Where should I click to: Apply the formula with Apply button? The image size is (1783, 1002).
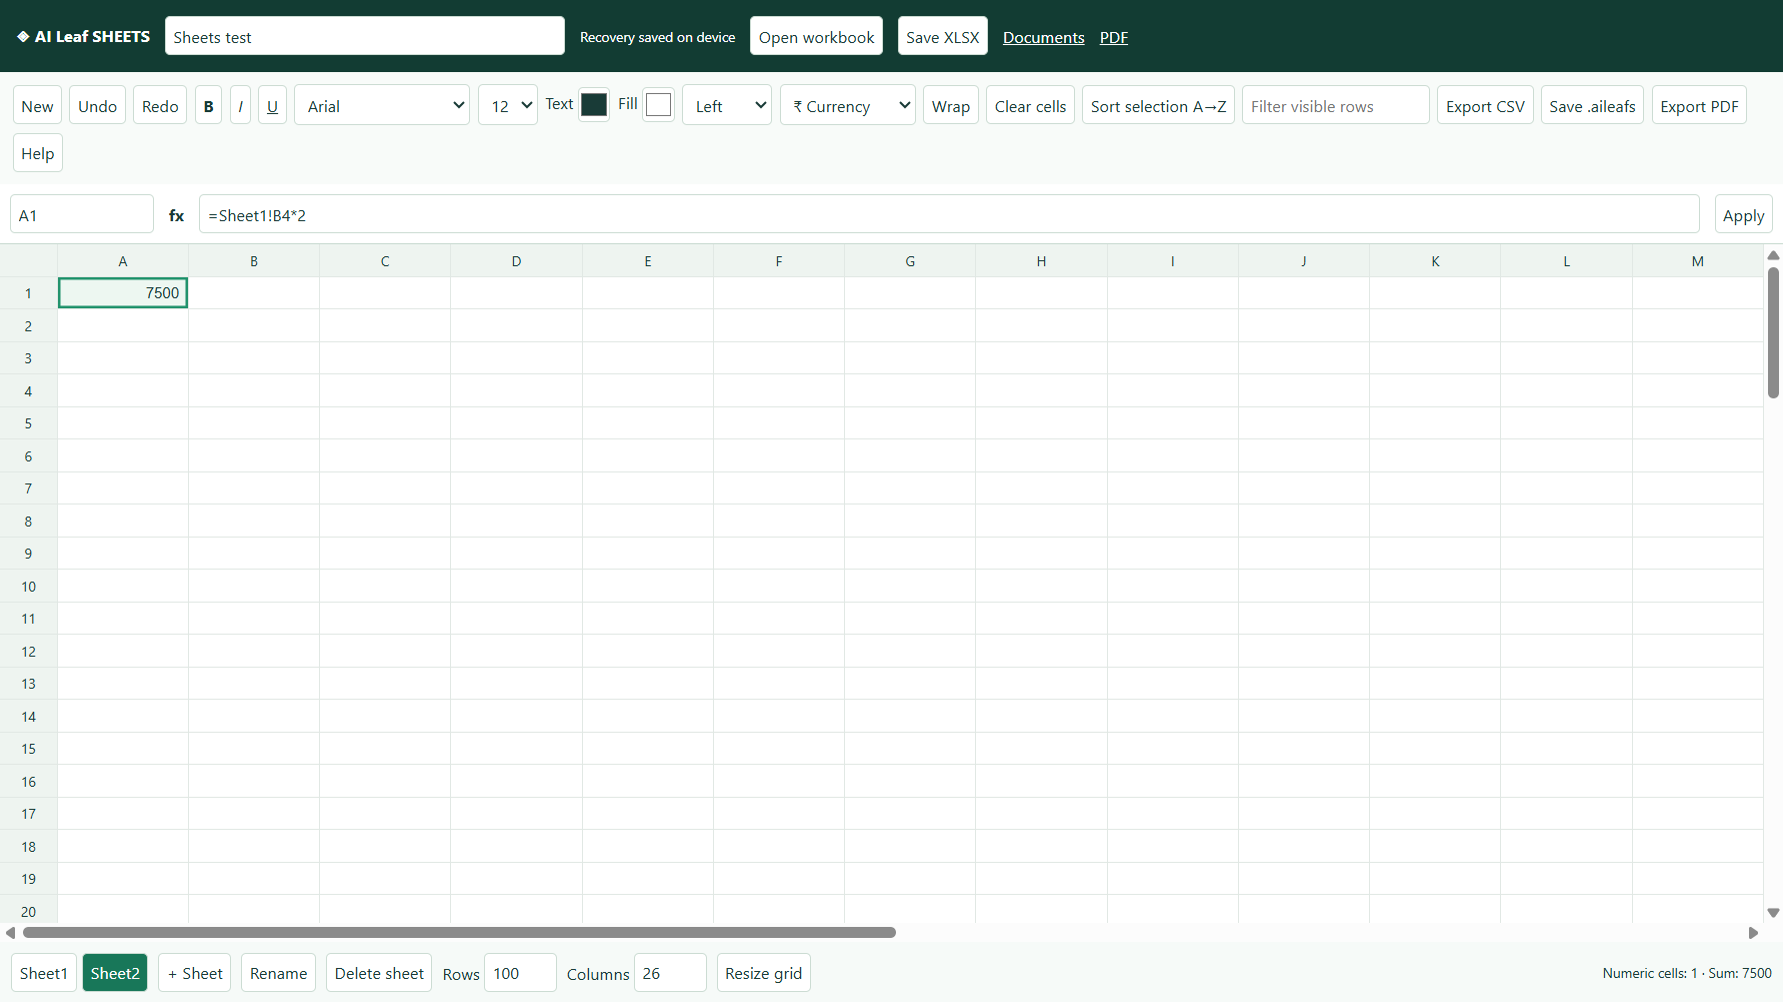tap(1743, 214)
